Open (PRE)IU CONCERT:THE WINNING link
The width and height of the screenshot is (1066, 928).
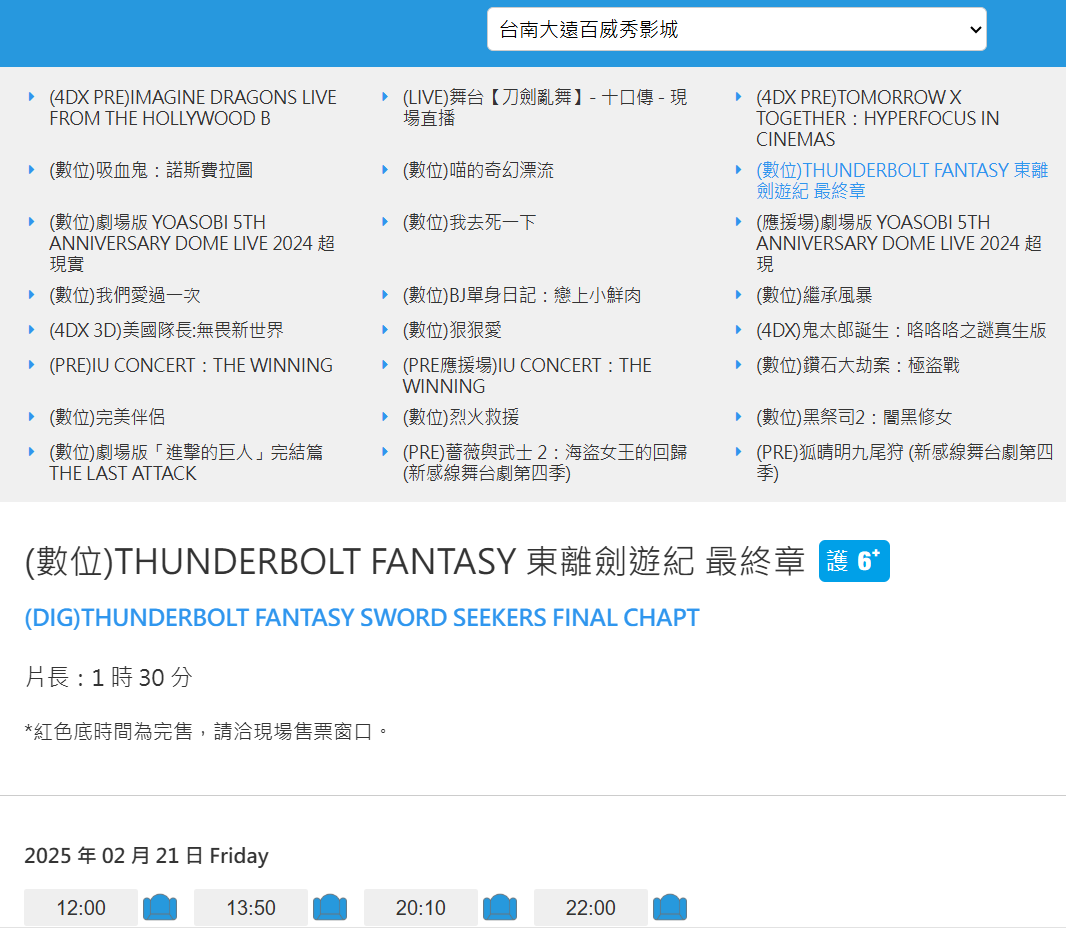tap(191, 366)
